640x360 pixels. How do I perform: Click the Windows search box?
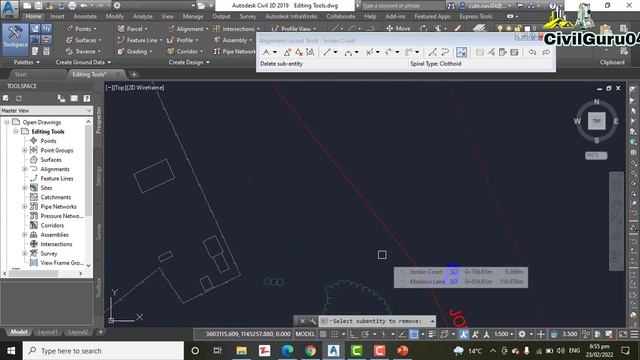click(x=103, y=351)
